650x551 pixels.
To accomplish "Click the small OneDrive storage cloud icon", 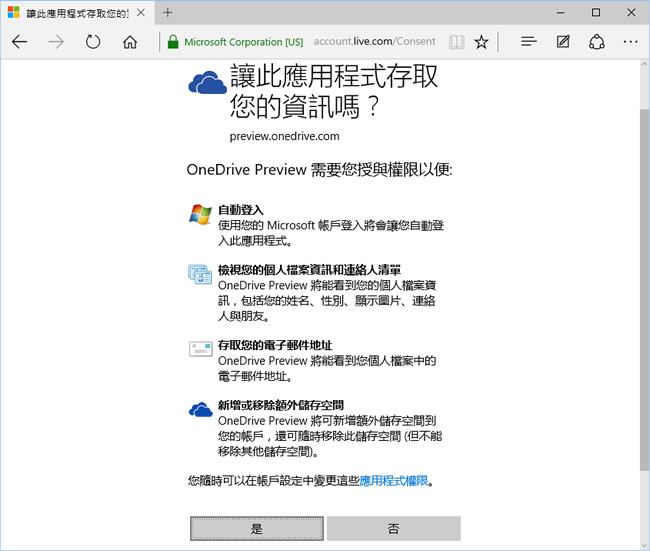I will pyautogui.click(x=201, y=409).
